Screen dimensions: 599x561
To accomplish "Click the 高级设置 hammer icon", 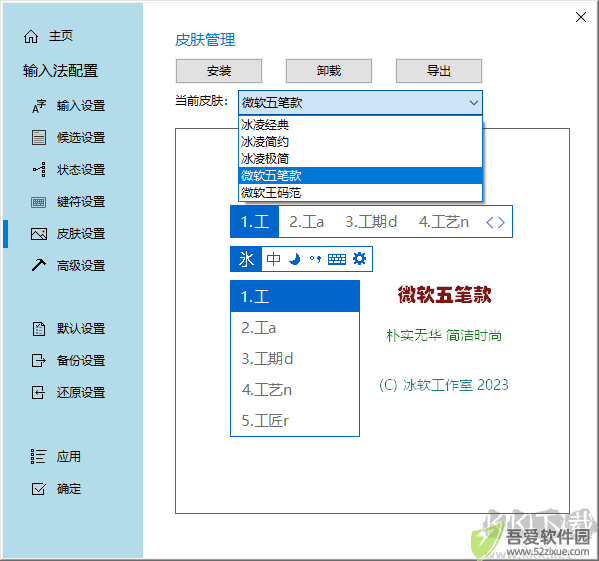I will (39, 265).
